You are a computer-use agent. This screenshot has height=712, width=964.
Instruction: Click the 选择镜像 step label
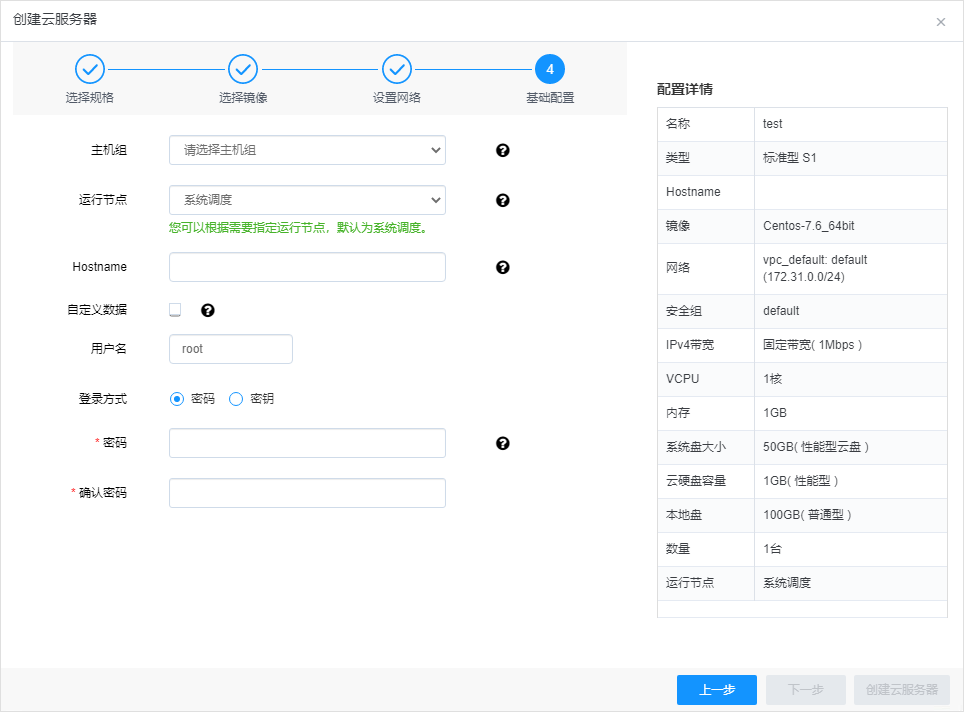click(243, 98)
